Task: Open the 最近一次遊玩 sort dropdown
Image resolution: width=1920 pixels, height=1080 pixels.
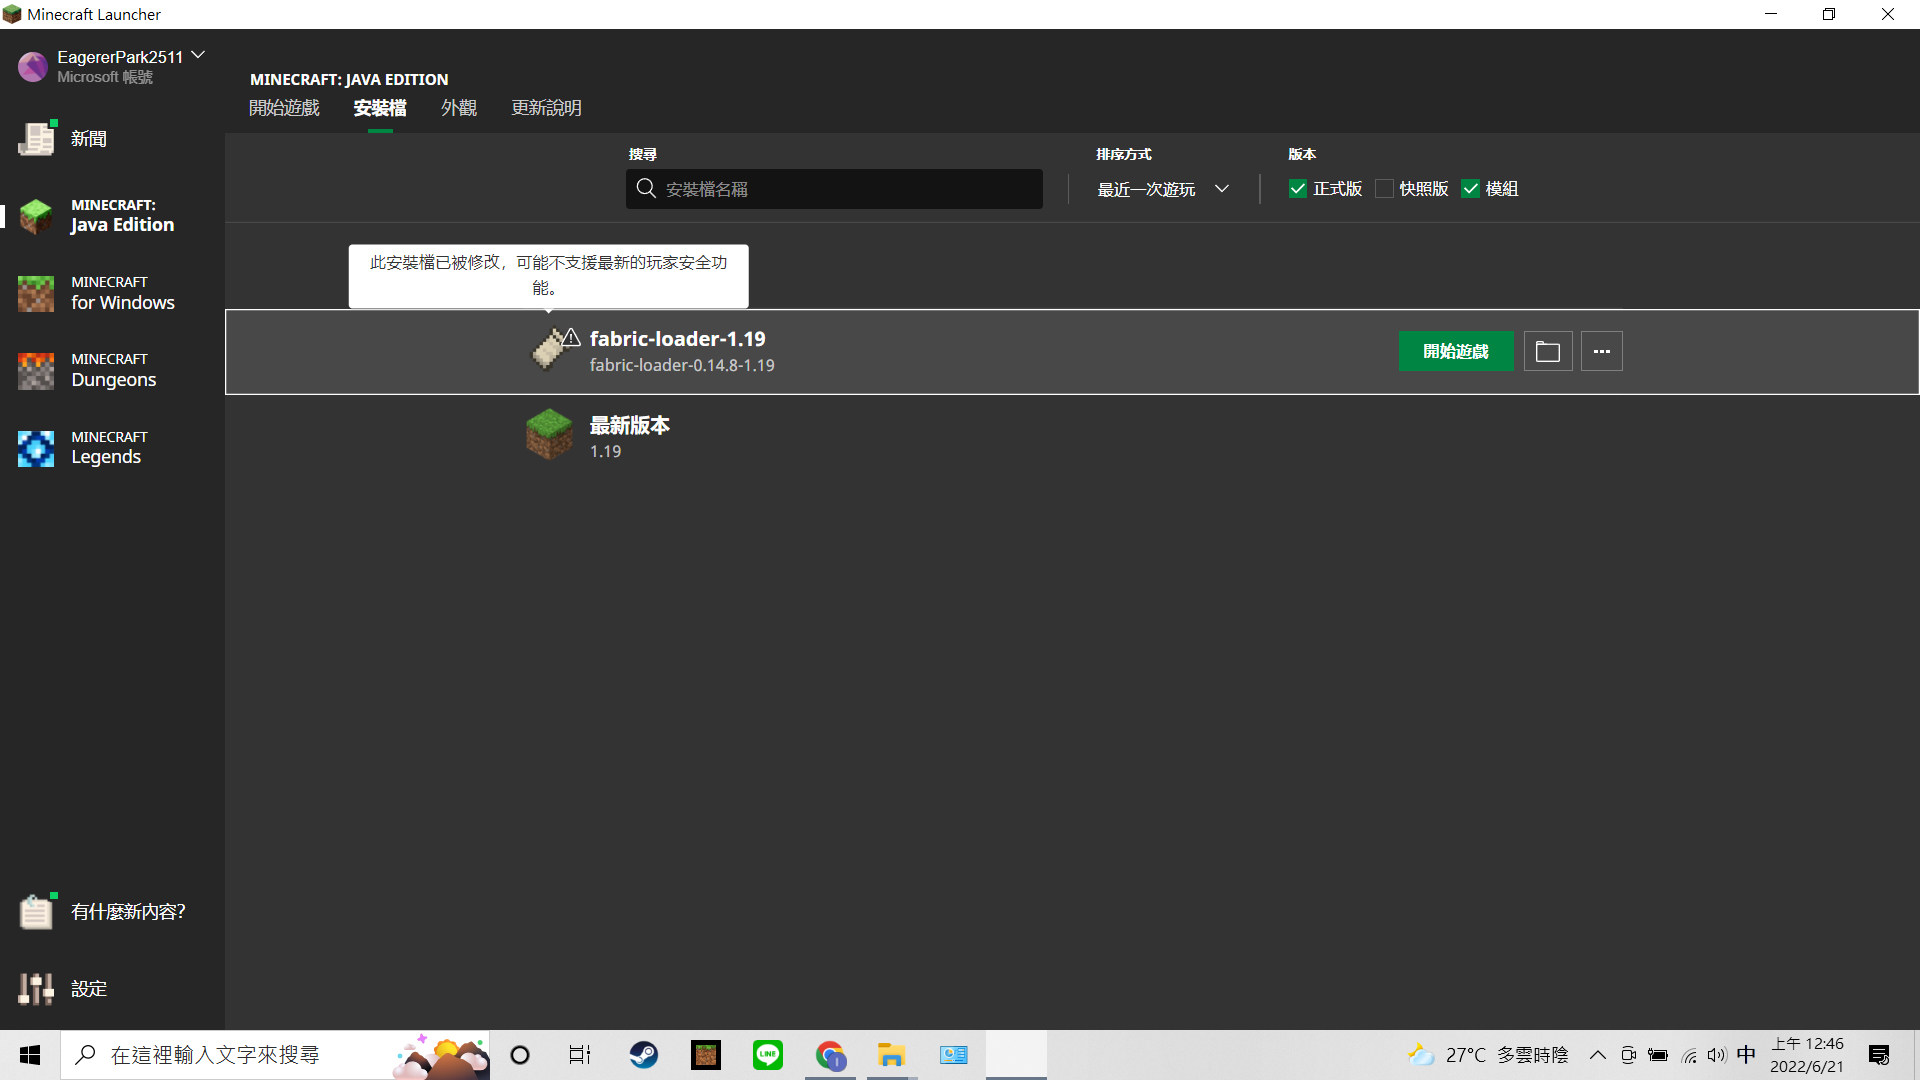Action: coord(1163,189)
